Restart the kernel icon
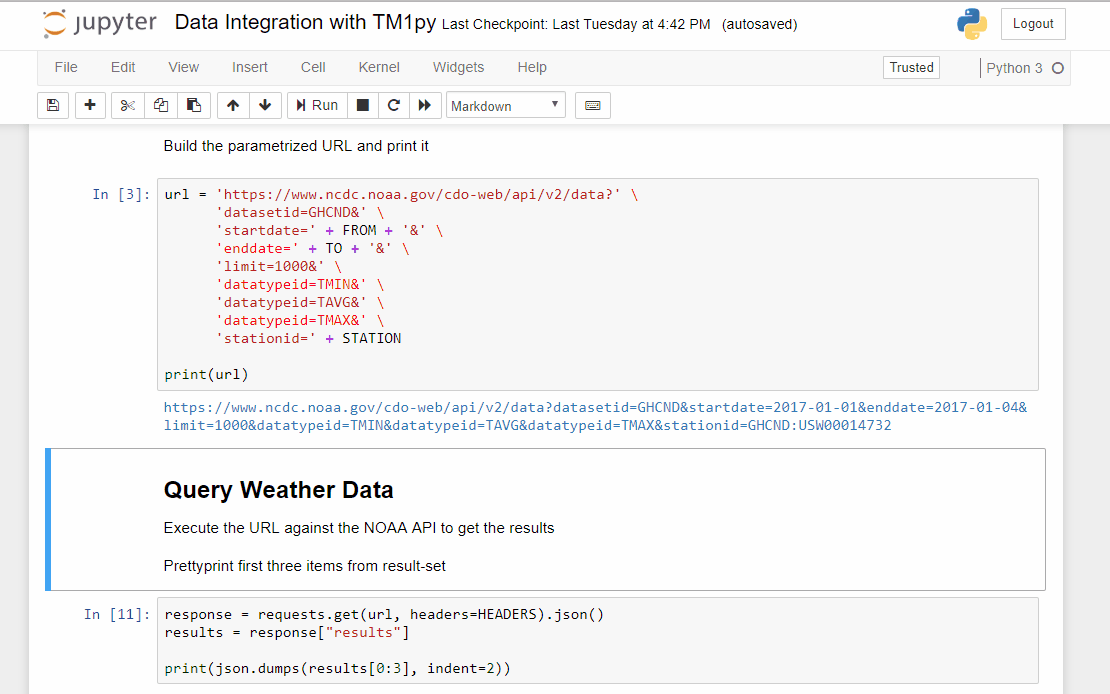This screenshot has width=1110, height=694. 394,105
